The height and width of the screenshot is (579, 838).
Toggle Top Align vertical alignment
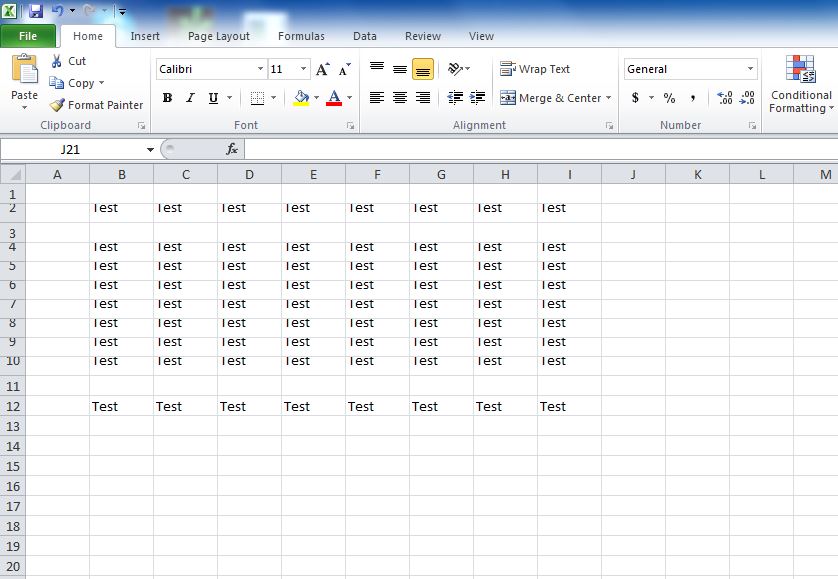click(377, 68)
